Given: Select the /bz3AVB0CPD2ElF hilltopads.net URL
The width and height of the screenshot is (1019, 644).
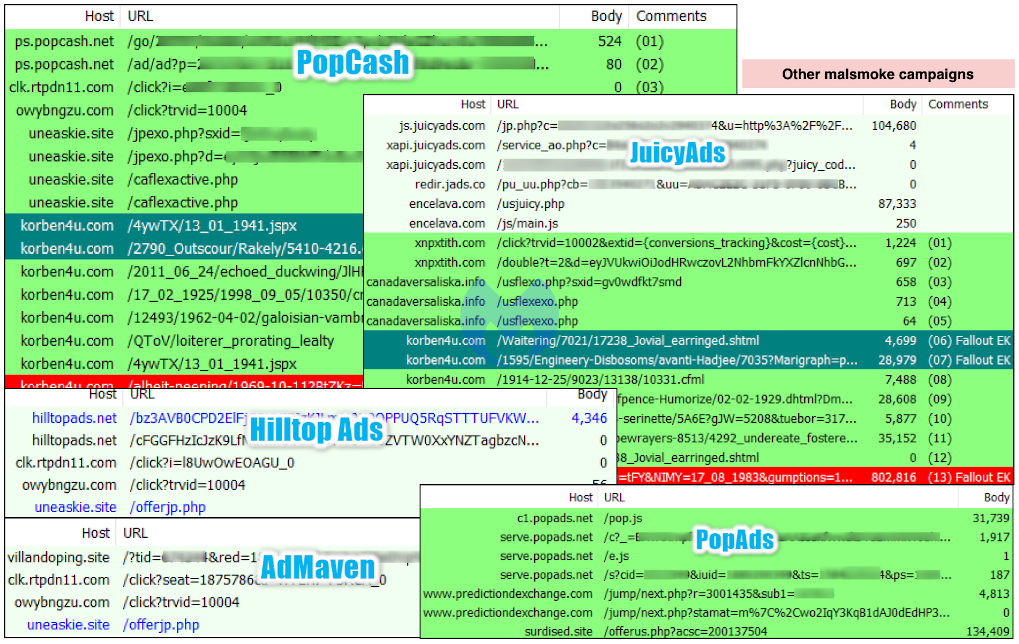Looking at the screenshot, I should coord(334,419).
